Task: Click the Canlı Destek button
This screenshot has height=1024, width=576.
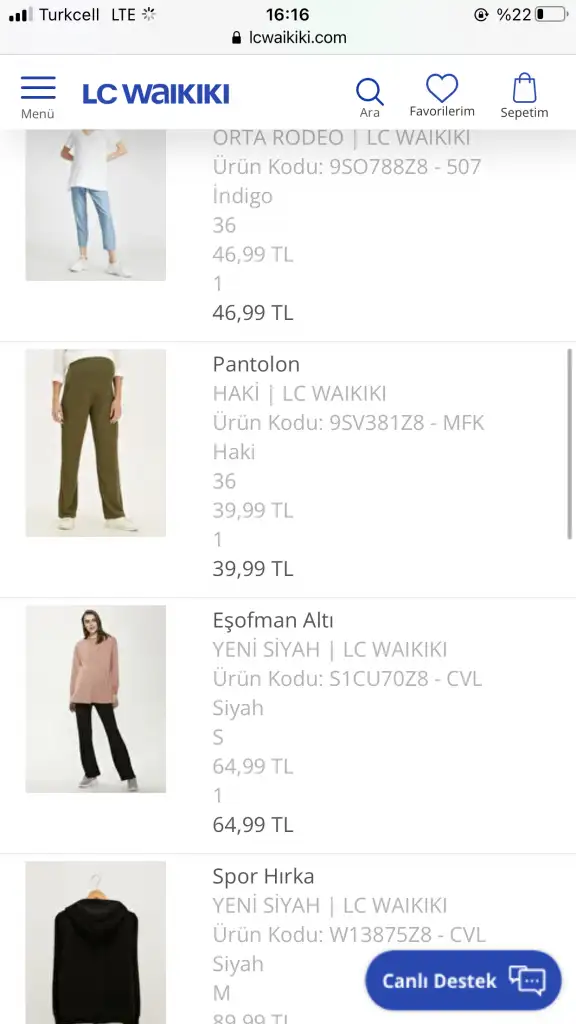Action: 463,980
